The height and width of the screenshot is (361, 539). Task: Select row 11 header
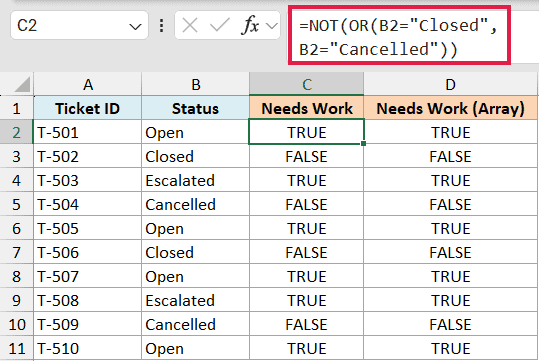point(16,349)
